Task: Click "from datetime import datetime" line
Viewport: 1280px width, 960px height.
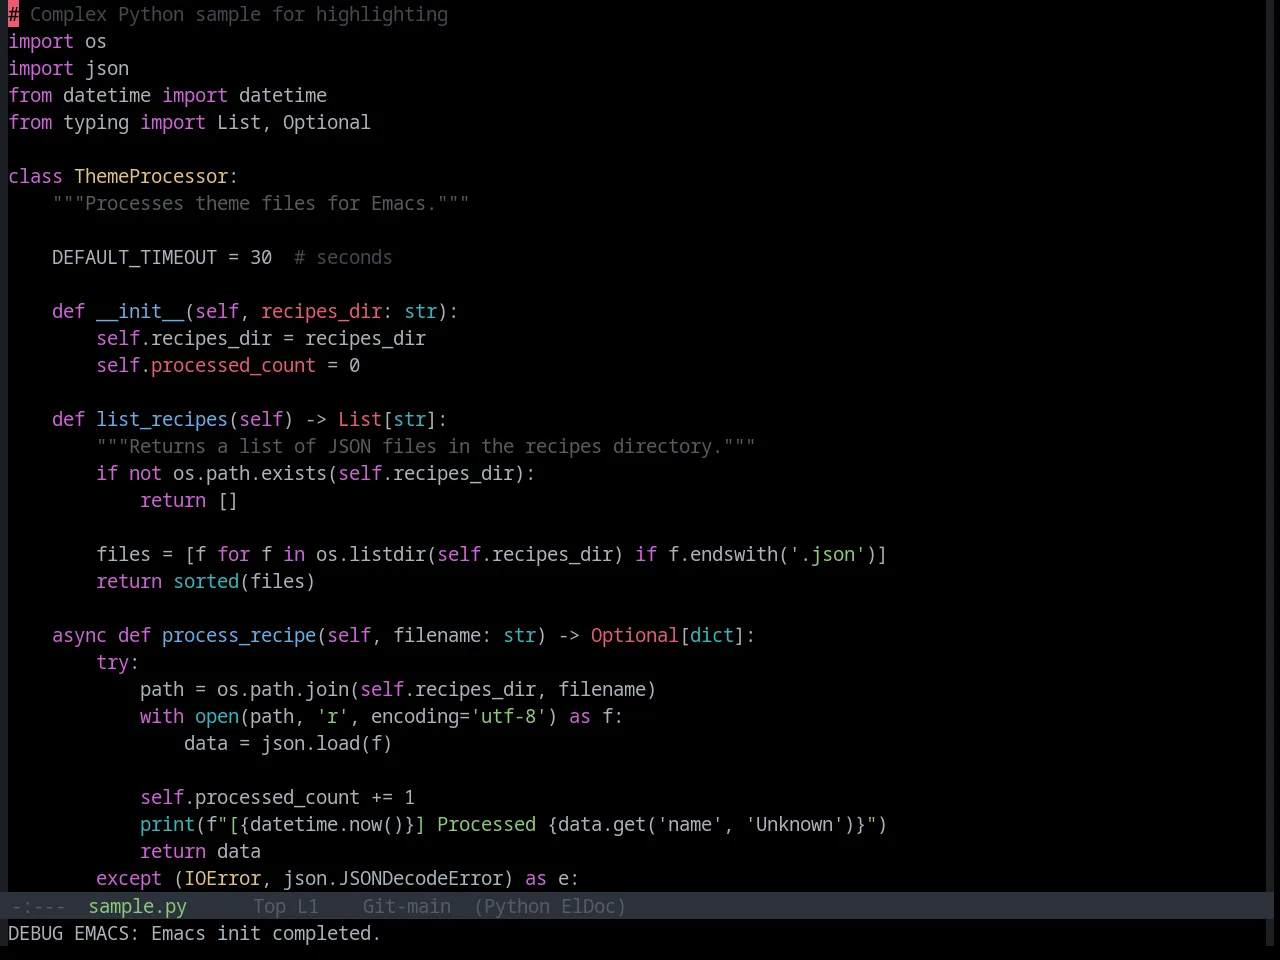Action: click(x=167, y=95)
